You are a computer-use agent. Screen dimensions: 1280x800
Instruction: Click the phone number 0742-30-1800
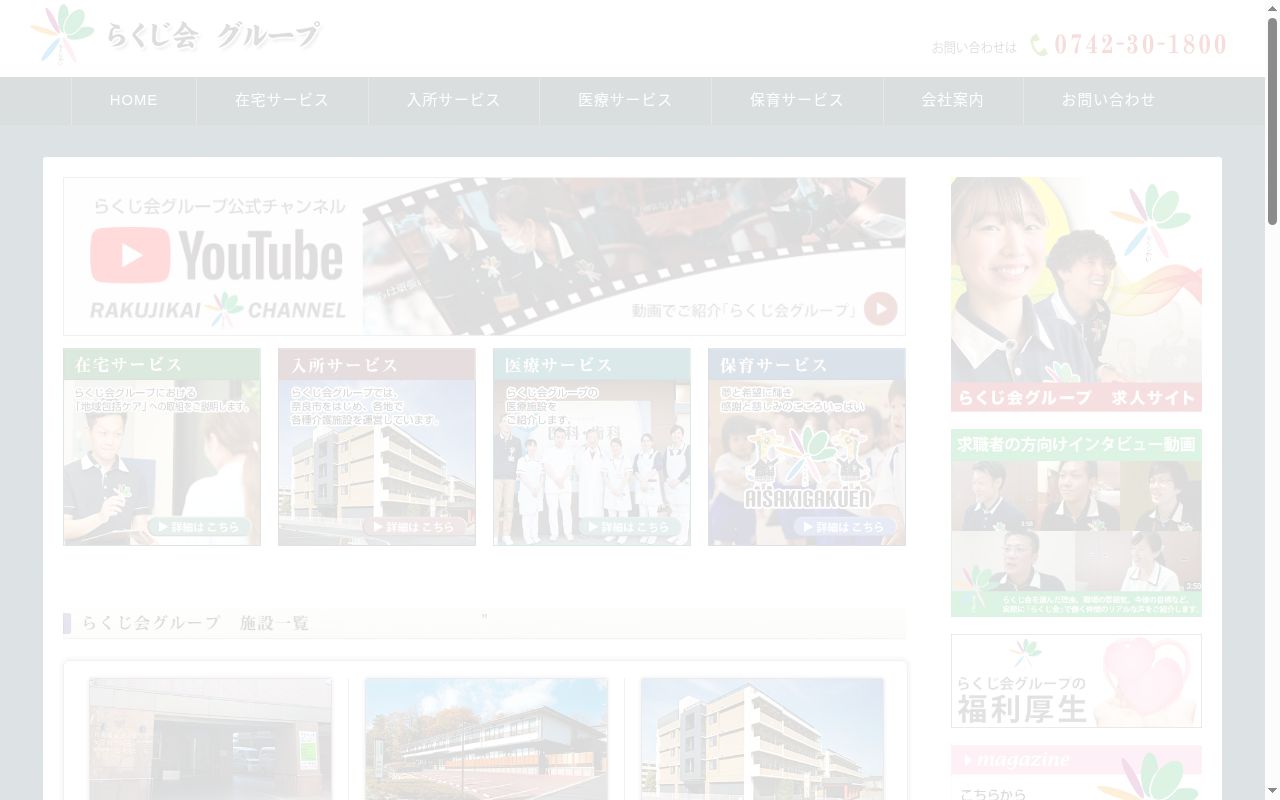(1141, 45)
